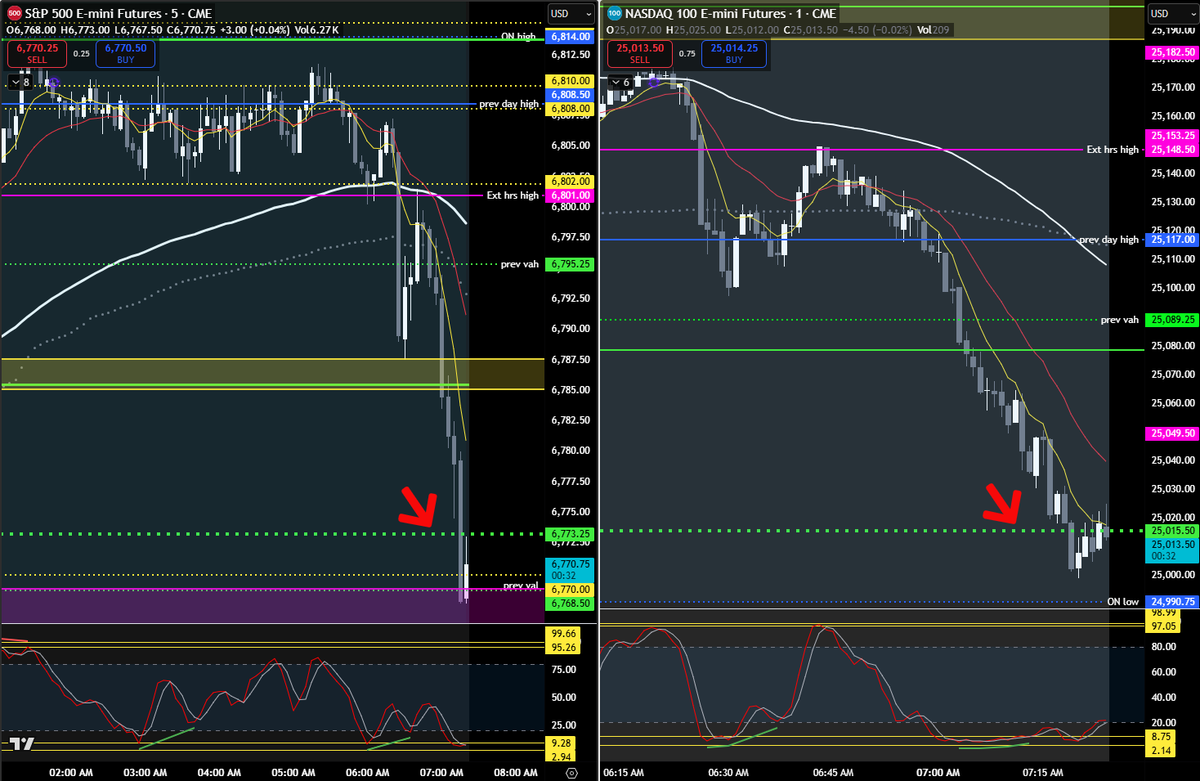Click the 6,810.00 yellow price label

pos(569,80)
